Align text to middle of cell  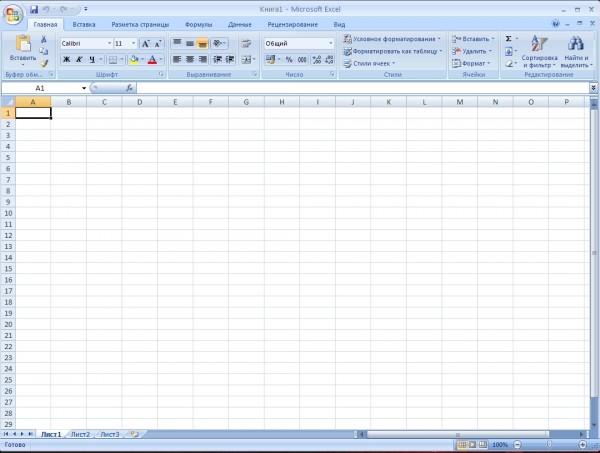(189, 43)
